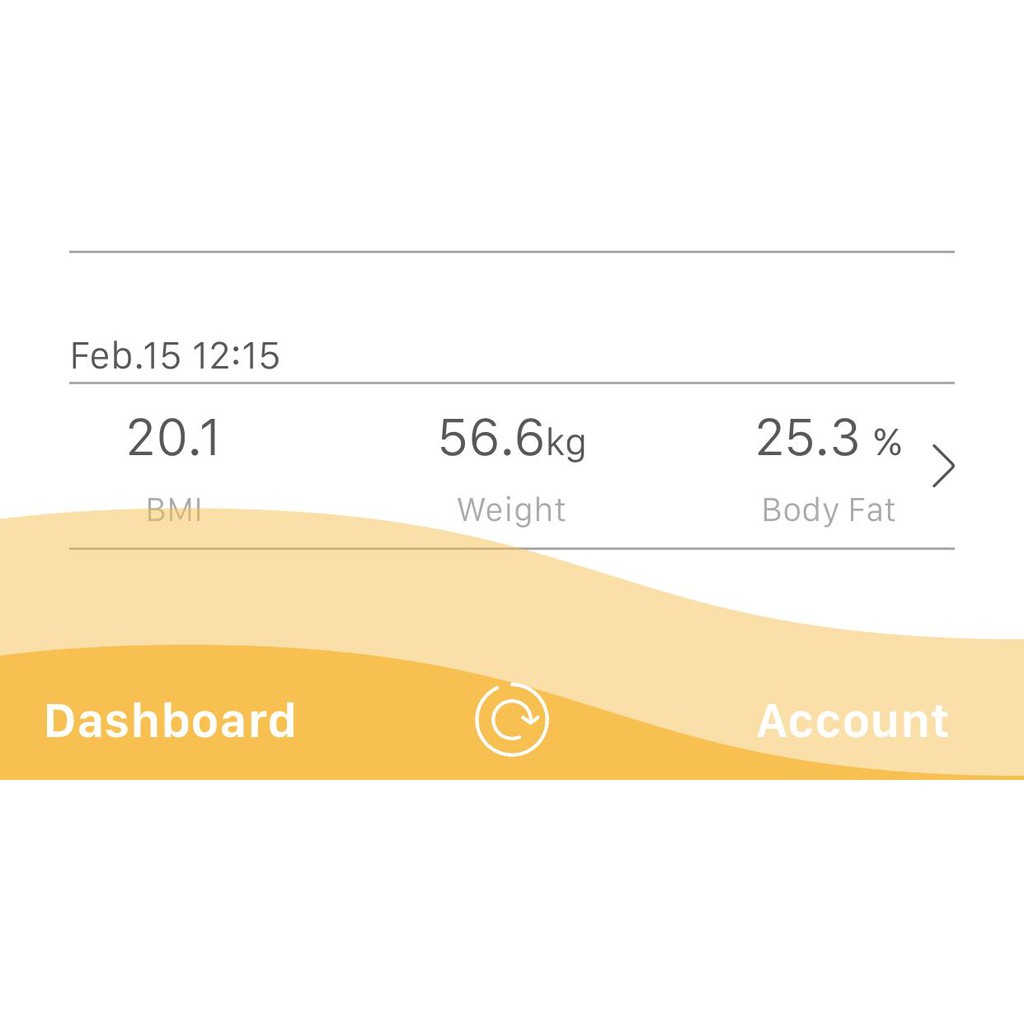Click the divider line under the date
Image resolution: width=1024 pixels, height=1024 pixels.
512,383
